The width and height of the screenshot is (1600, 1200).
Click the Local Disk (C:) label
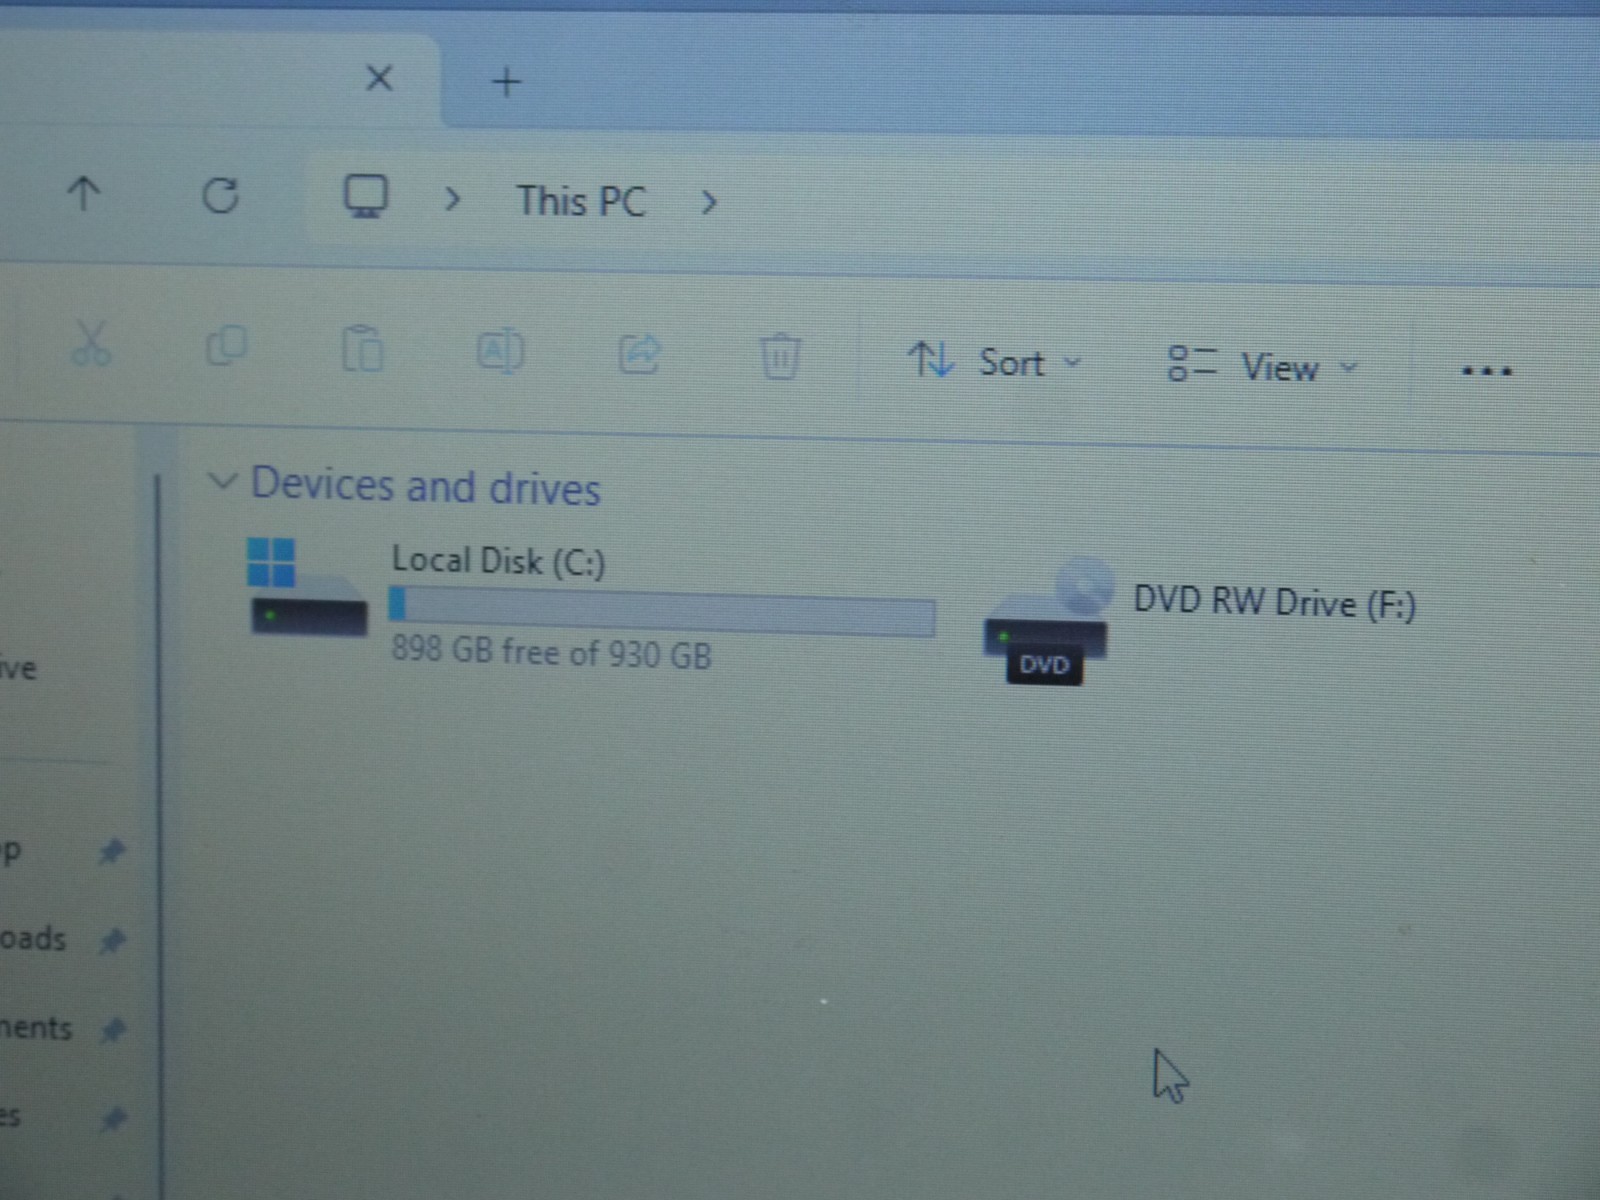pos(498,561)
